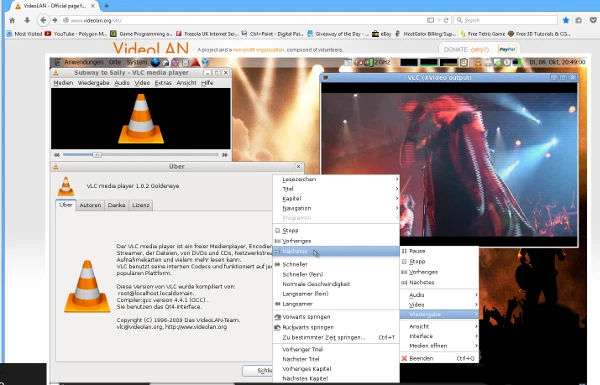
Task: Open the address bar history dropdown arrow
Action: 439,20
